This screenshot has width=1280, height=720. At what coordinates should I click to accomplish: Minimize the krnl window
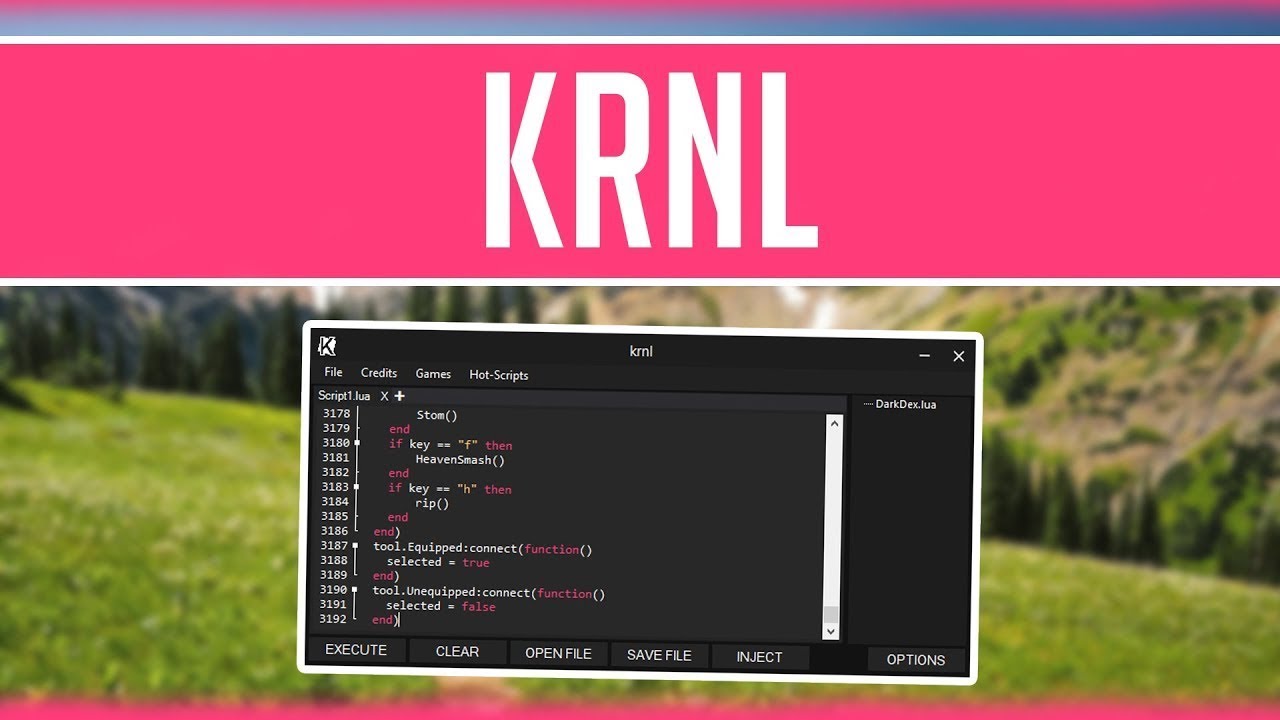[924, 355]
